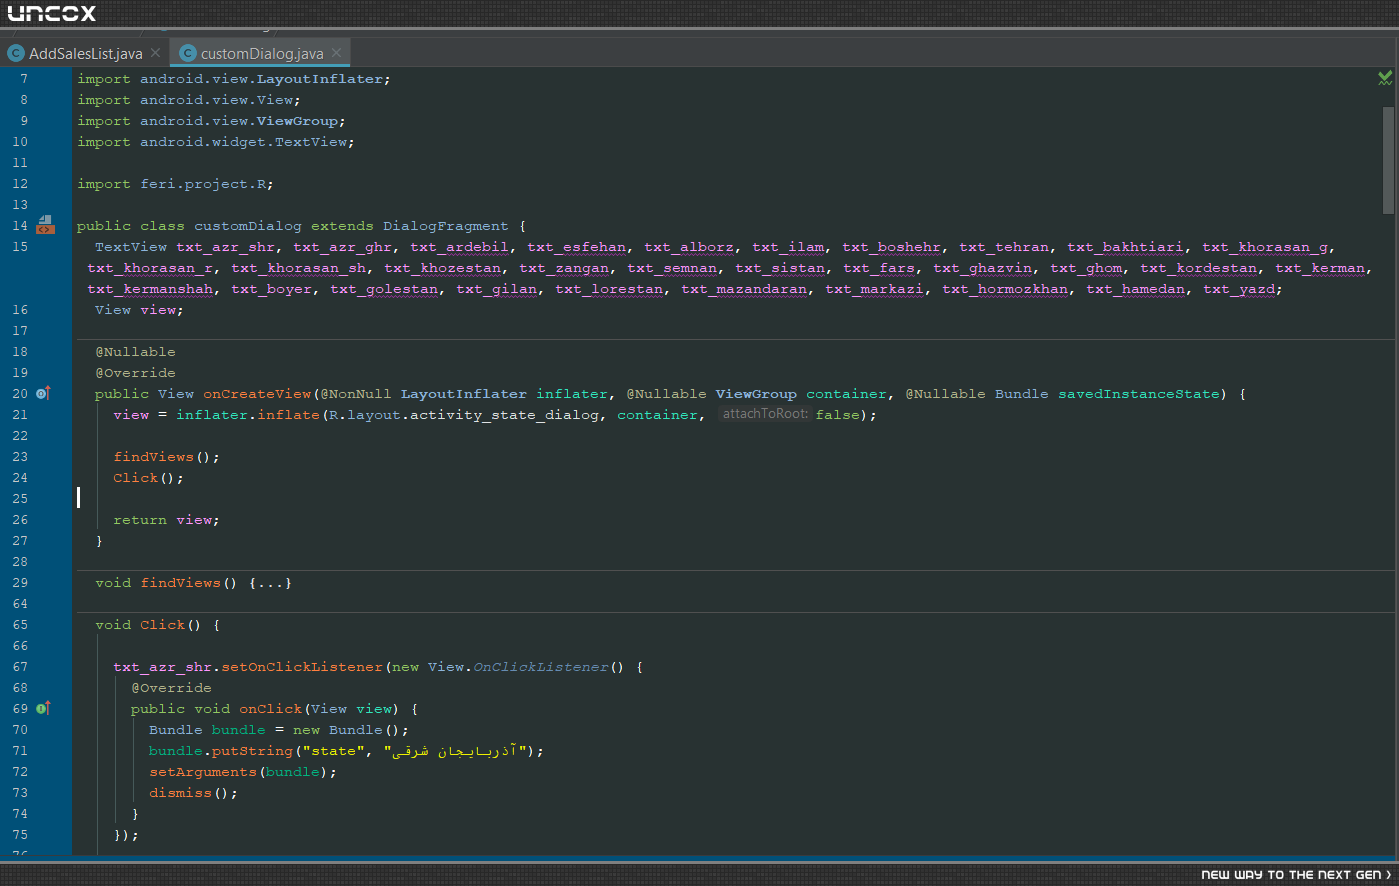The width and height of the screenshot is (1399, 886).
Task: Click the attachToRoot: parameter hint
Action: pyautogui.click(x=765, y=414)
